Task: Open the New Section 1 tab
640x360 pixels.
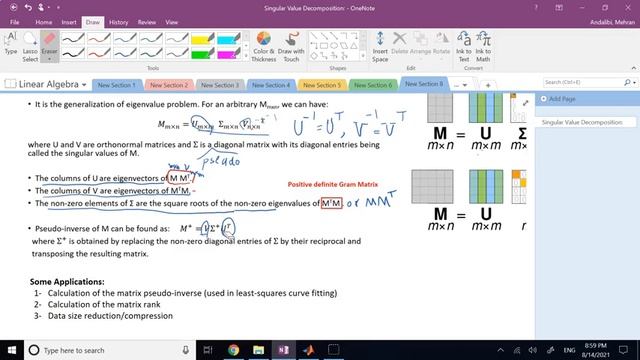Action: (117, 85)
